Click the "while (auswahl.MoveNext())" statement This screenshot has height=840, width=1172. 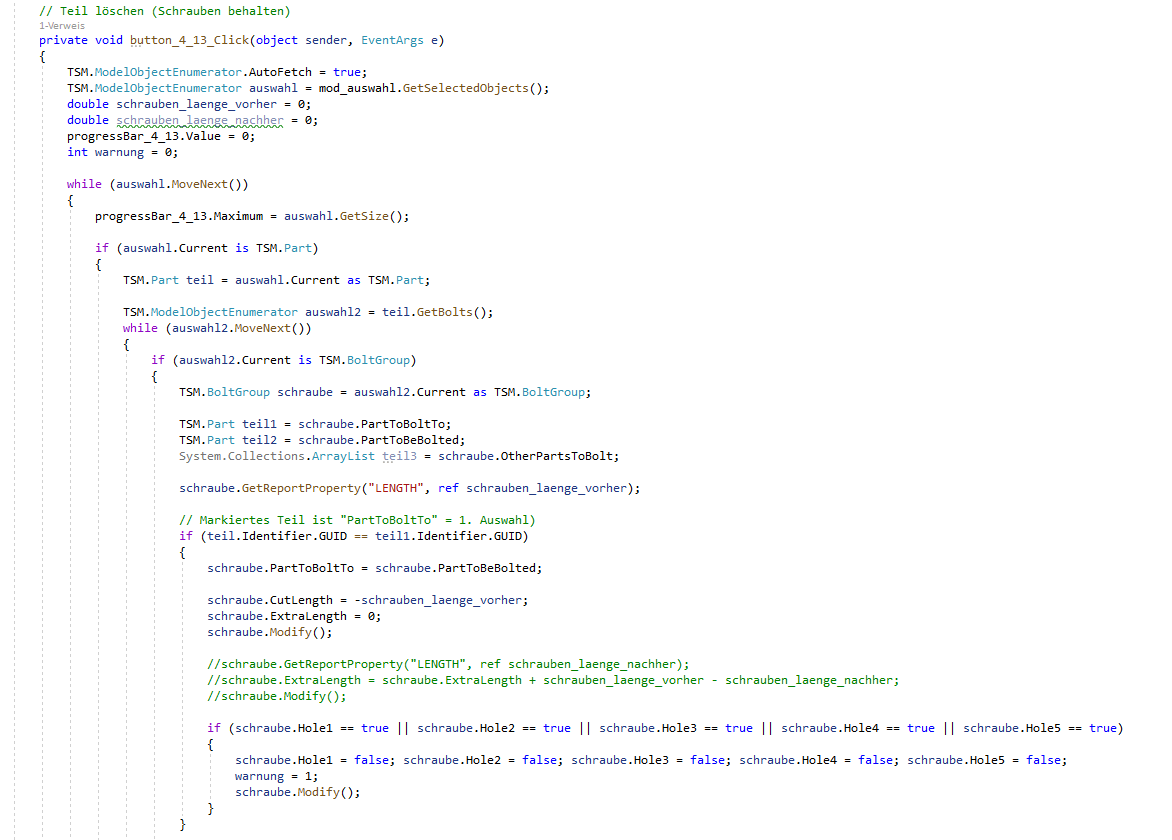[158, 185]
